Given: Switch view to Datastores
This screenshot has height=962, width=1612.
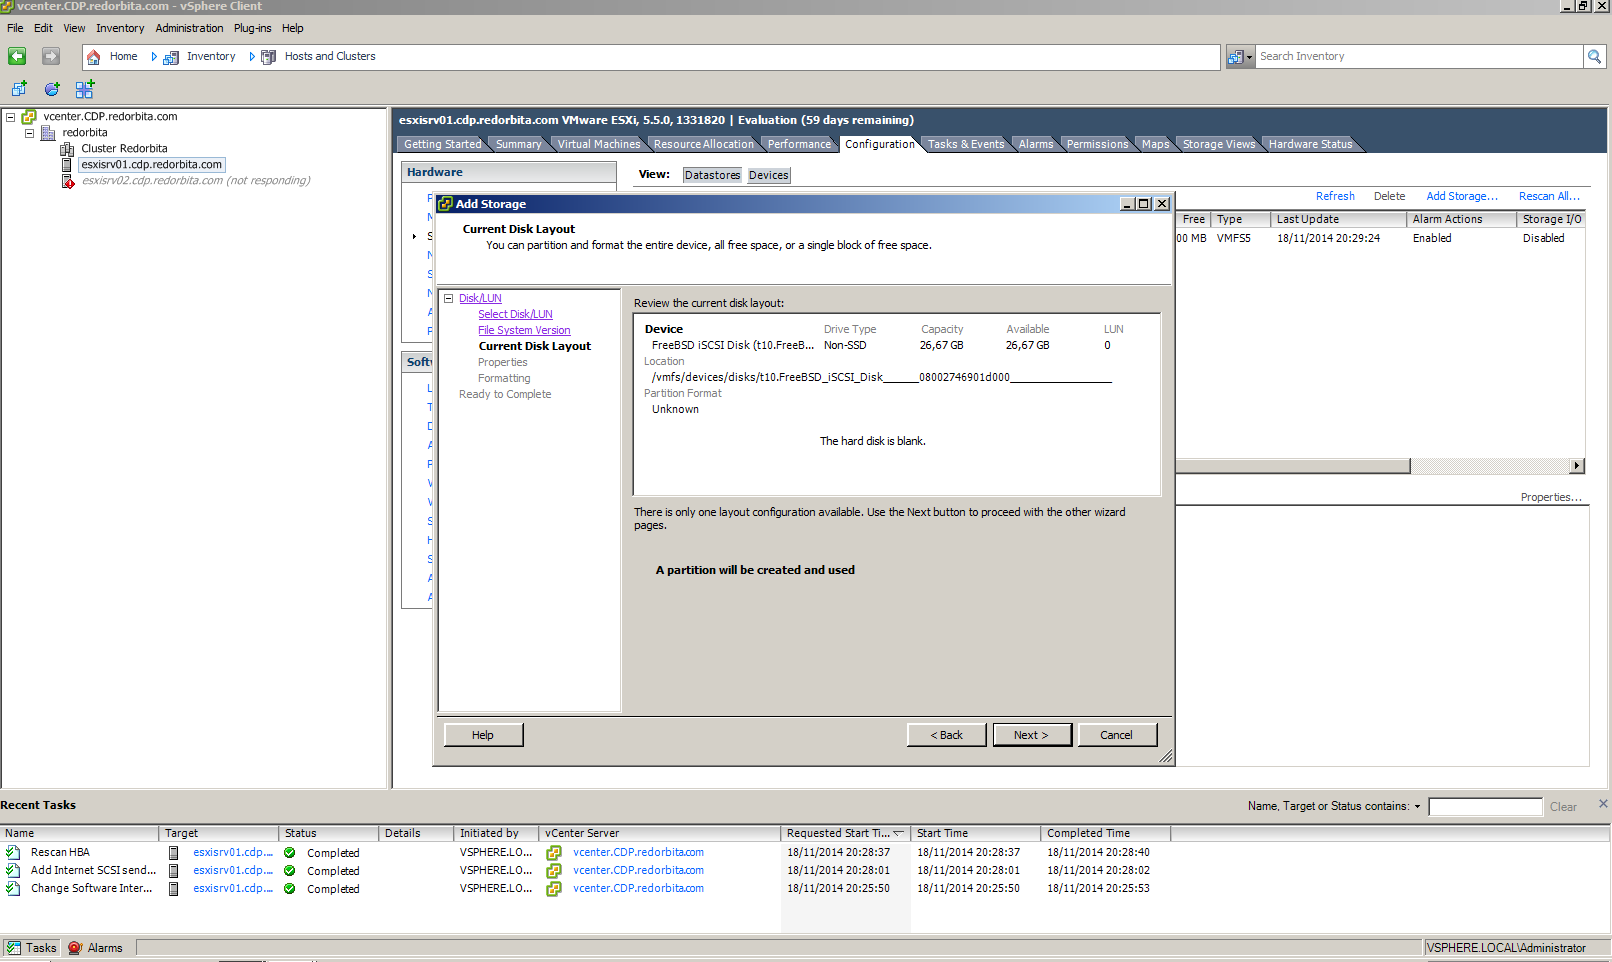Looking at the screenshot, I should point(712,175).
